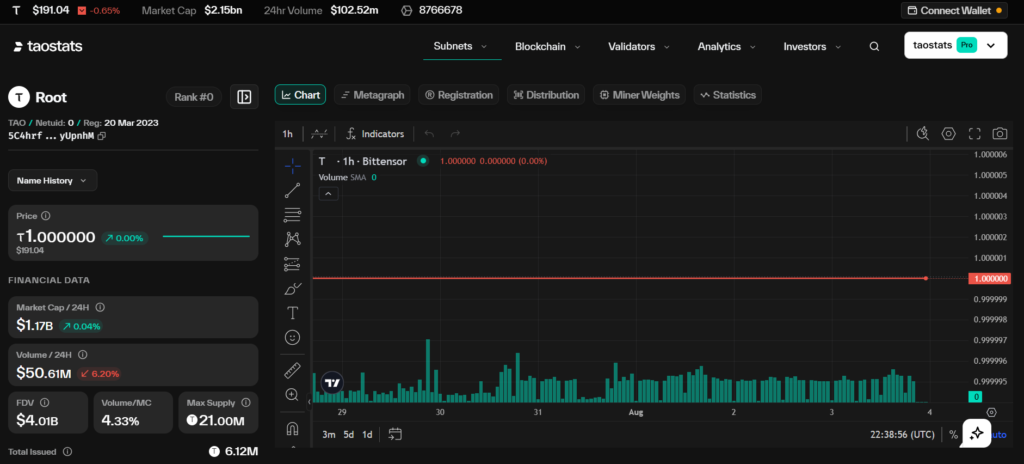Set chart range to 3m
The width and height of the screenshot is (1024, 464).
tap(329, 434)
